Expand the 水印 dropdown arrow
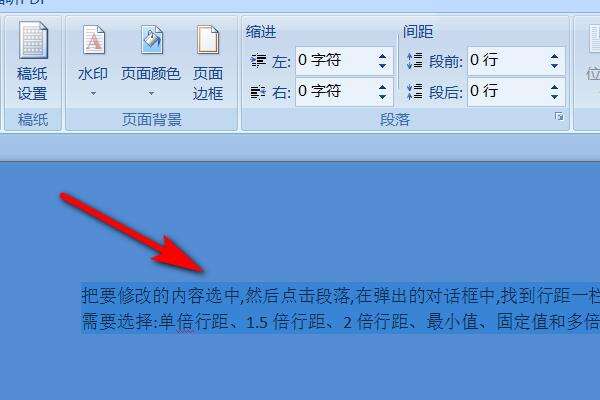Viewport: 600px width, 400px height. point(93,93)
